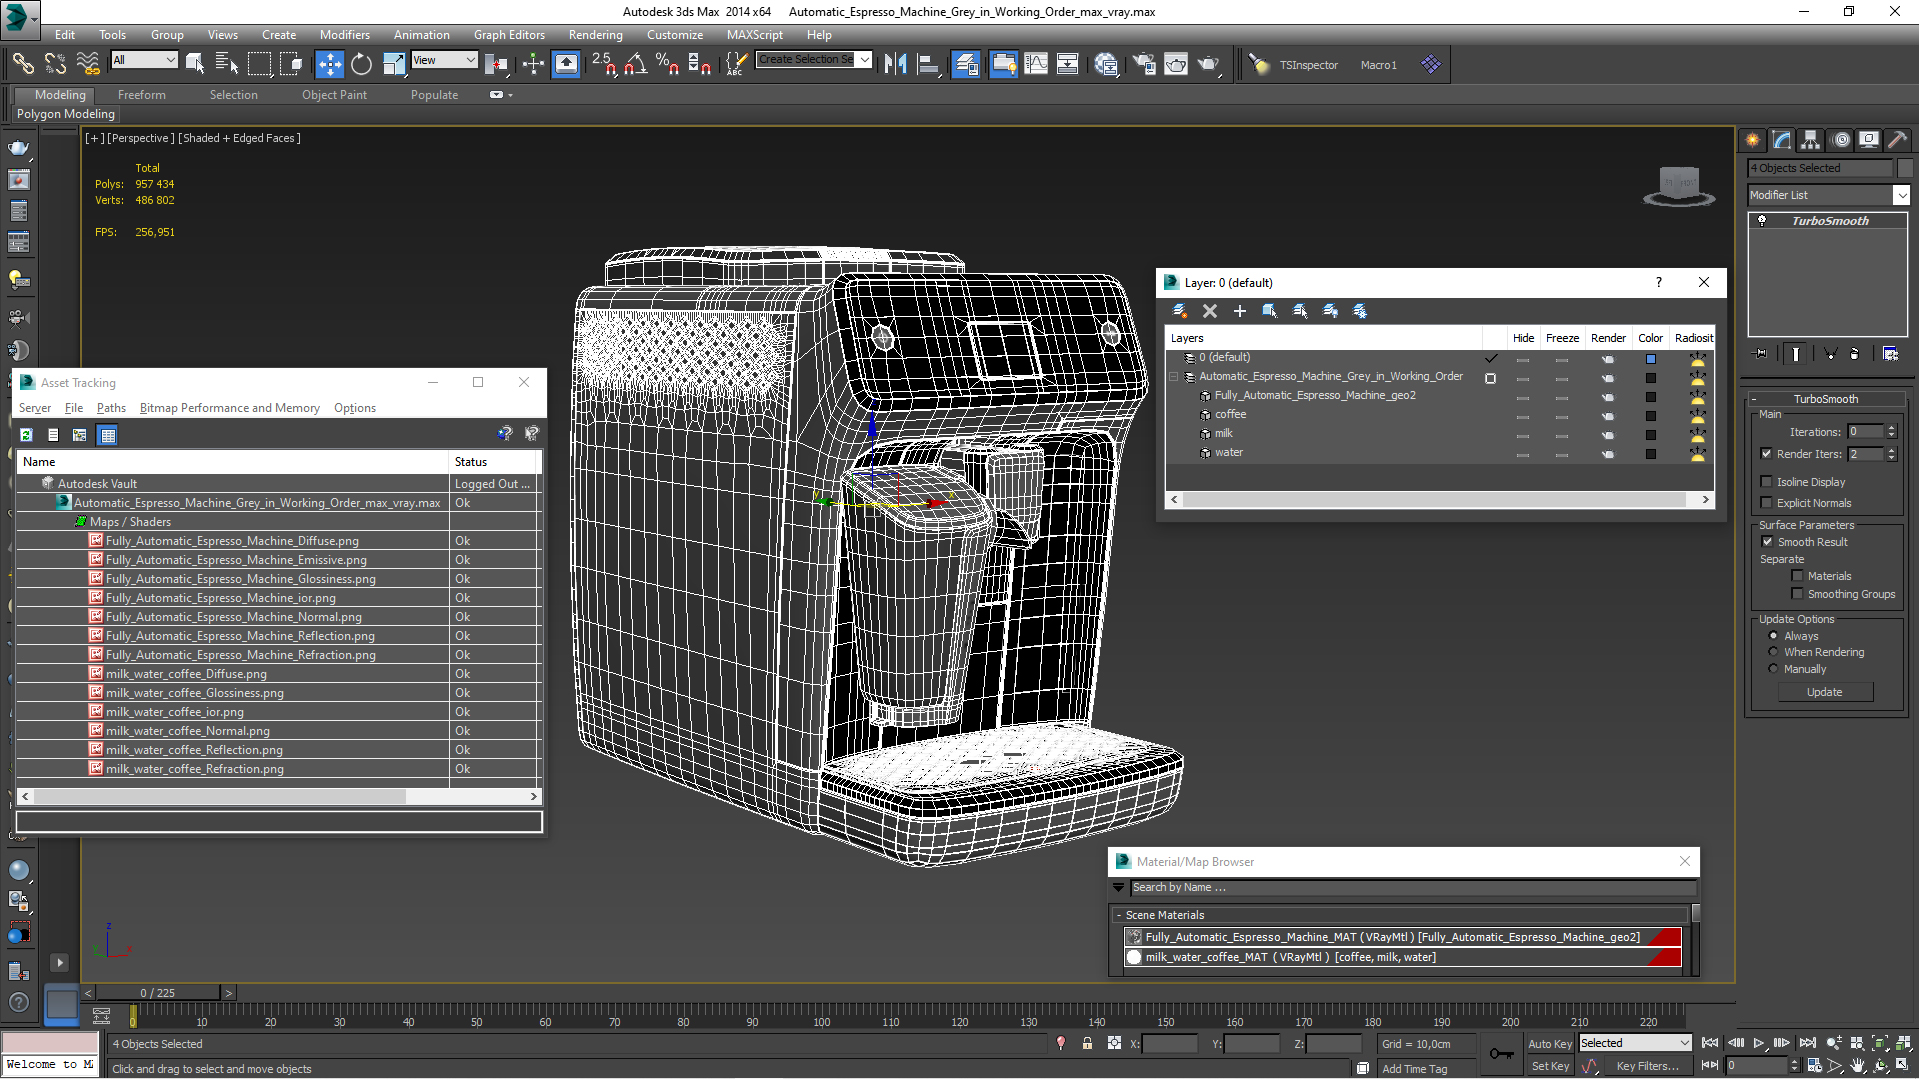Click the Select Object arrow tool
Screen dimensions: 1920x1080
point(195,65)
